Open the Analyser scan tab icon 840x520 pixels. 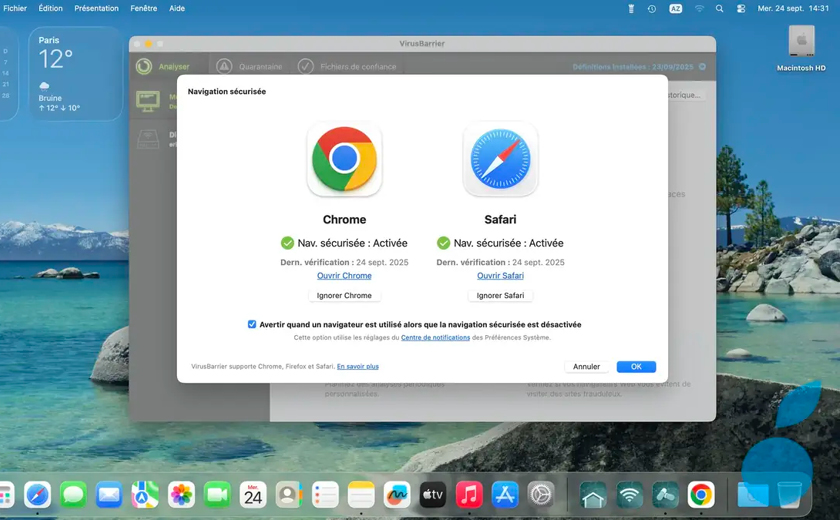(145, 67)
